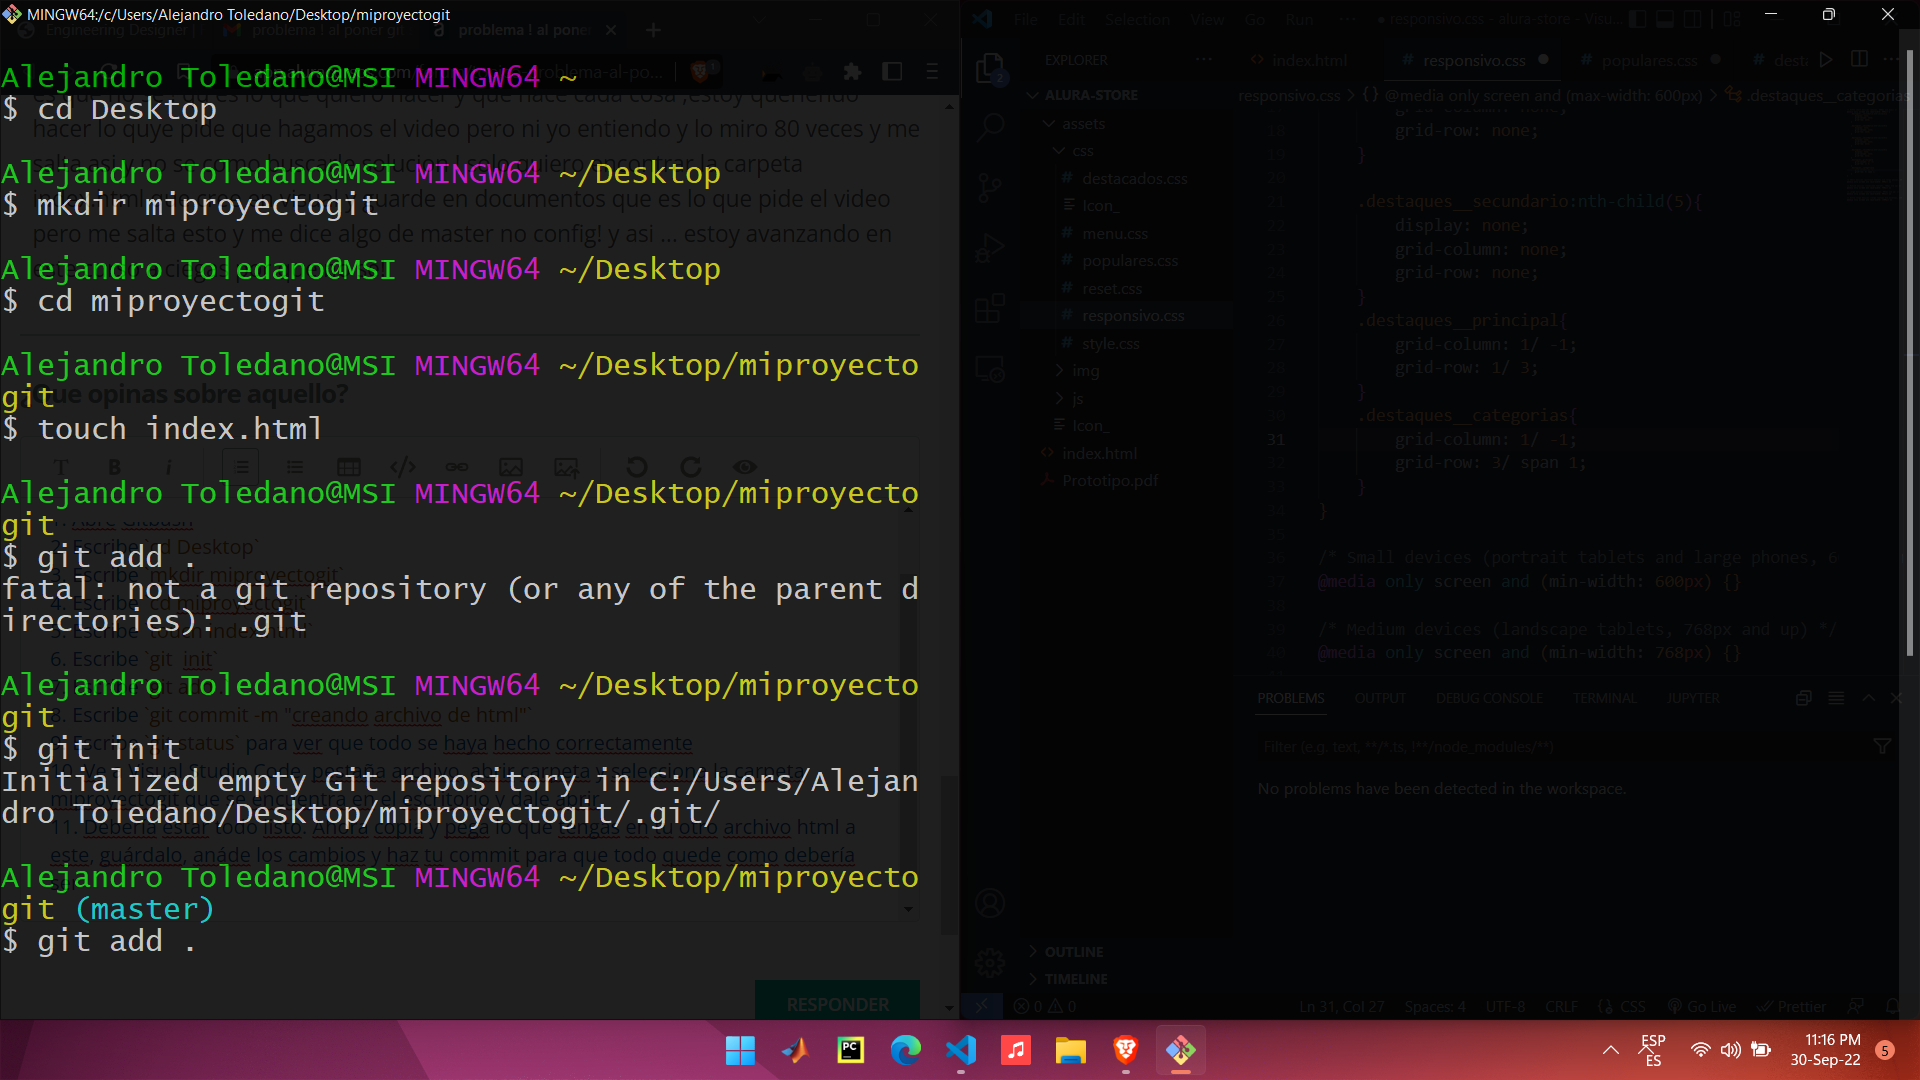Toggle italic formatting in forum editor
1920x1080 pixels.
tap(168, 467)
